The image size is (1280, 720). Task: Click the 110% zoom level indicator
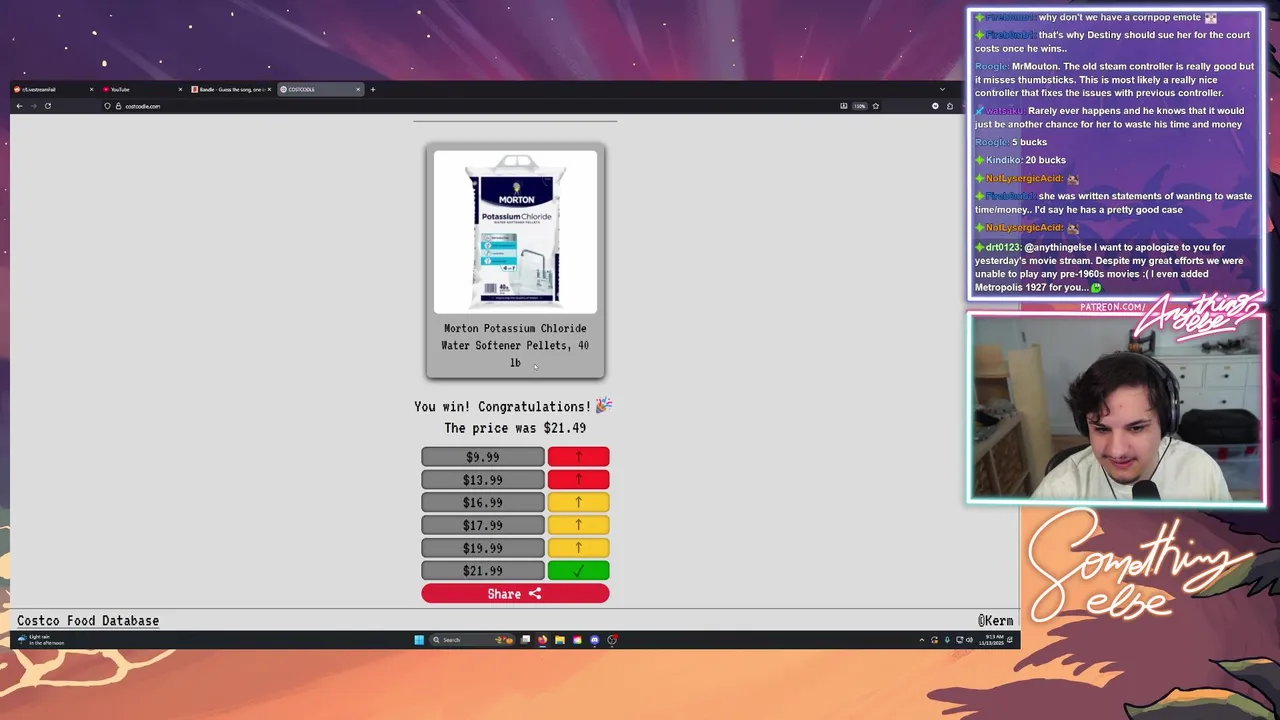point(859,106)
